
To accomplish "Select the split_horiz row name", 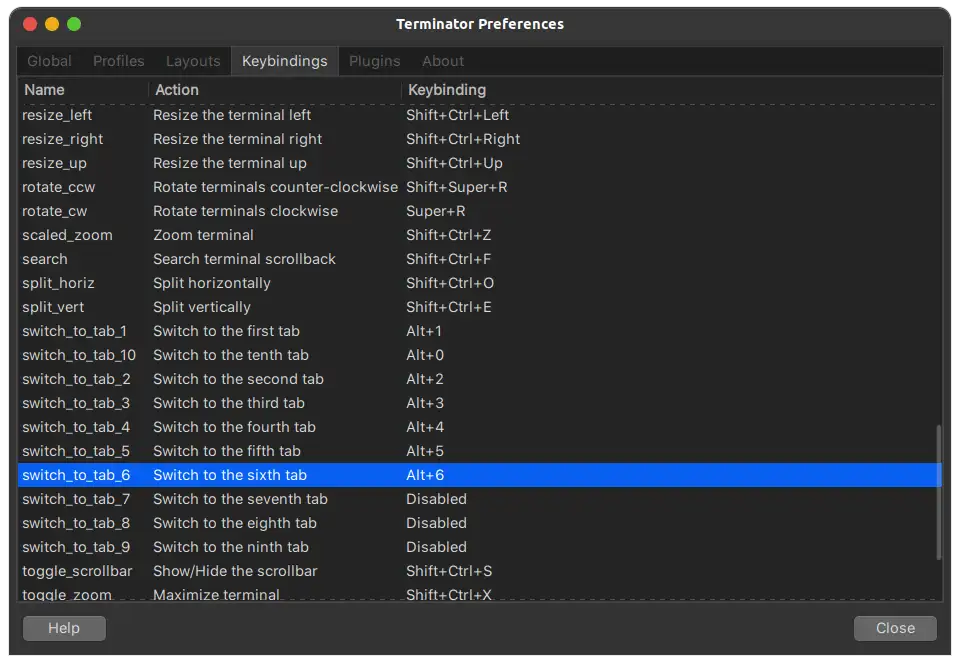I will (x=58, y=283).
